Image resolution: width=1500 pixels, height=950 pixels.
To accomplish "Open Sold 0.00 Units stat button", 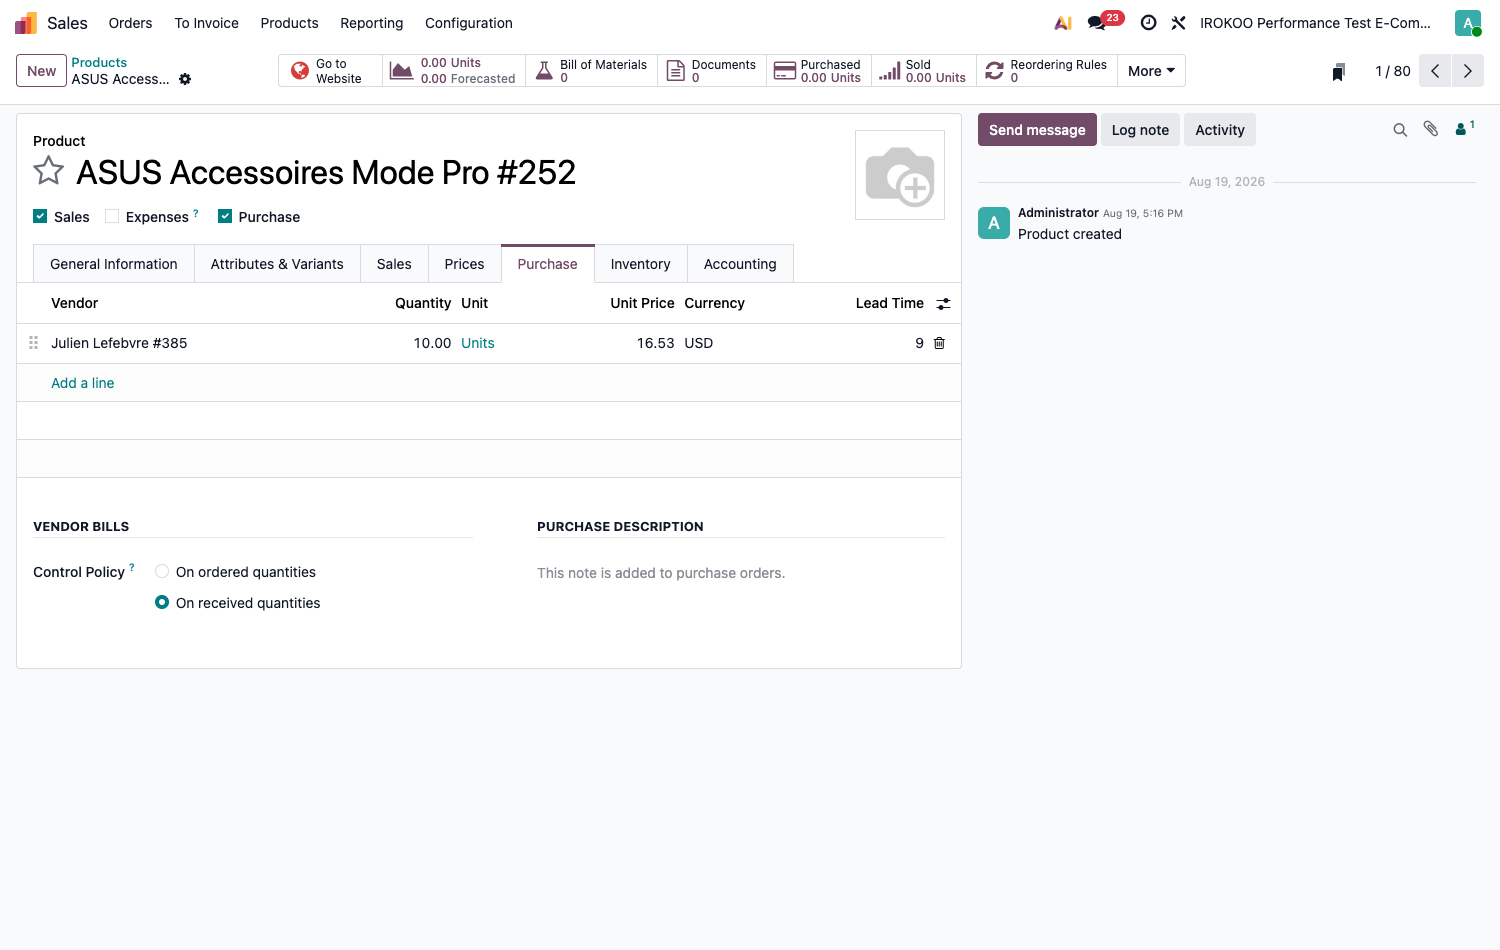I will 923,71.
